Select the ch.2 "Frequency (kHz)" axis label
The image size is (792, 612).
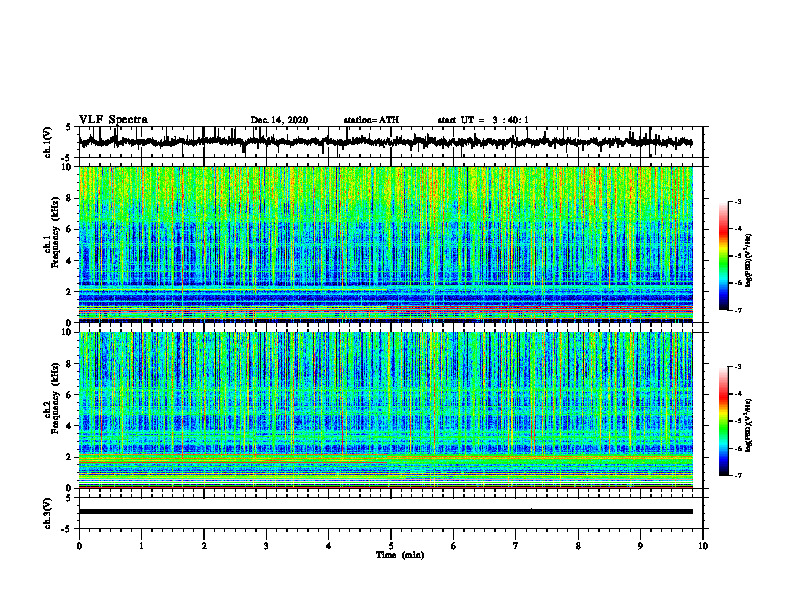point(55,397)
